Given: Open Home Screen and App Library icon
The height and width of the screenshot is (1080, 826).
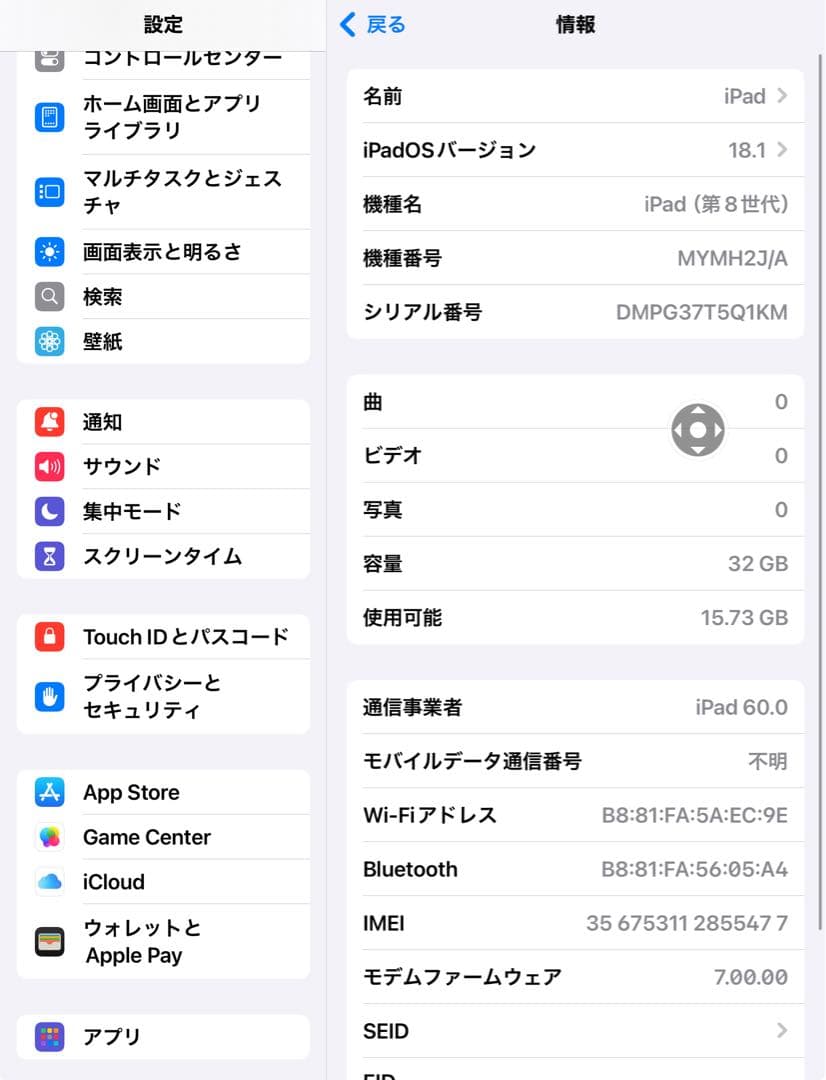Looking at the screenshot, I should point(50,117).
